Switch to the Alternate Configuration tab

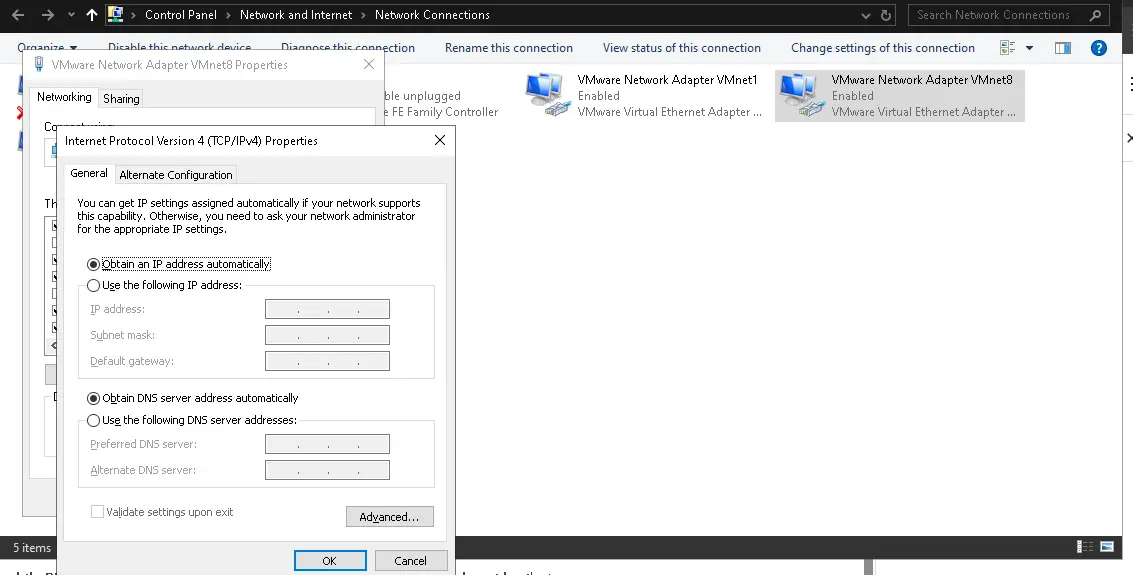click(x=176, y=175)
